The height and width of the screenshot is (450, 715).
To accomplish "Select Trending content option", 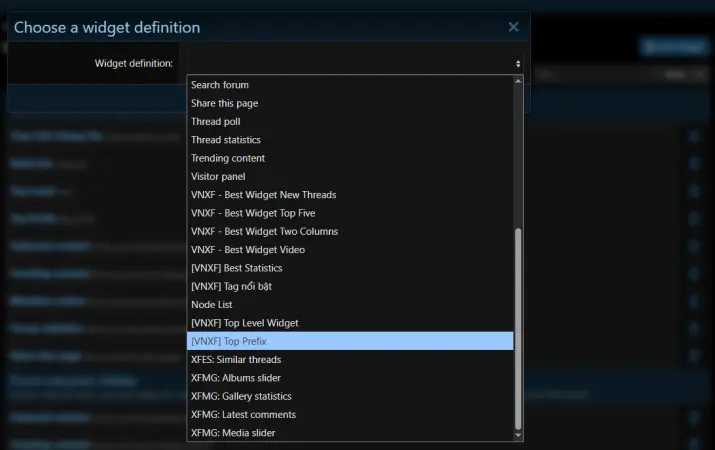I will (228, 158).
